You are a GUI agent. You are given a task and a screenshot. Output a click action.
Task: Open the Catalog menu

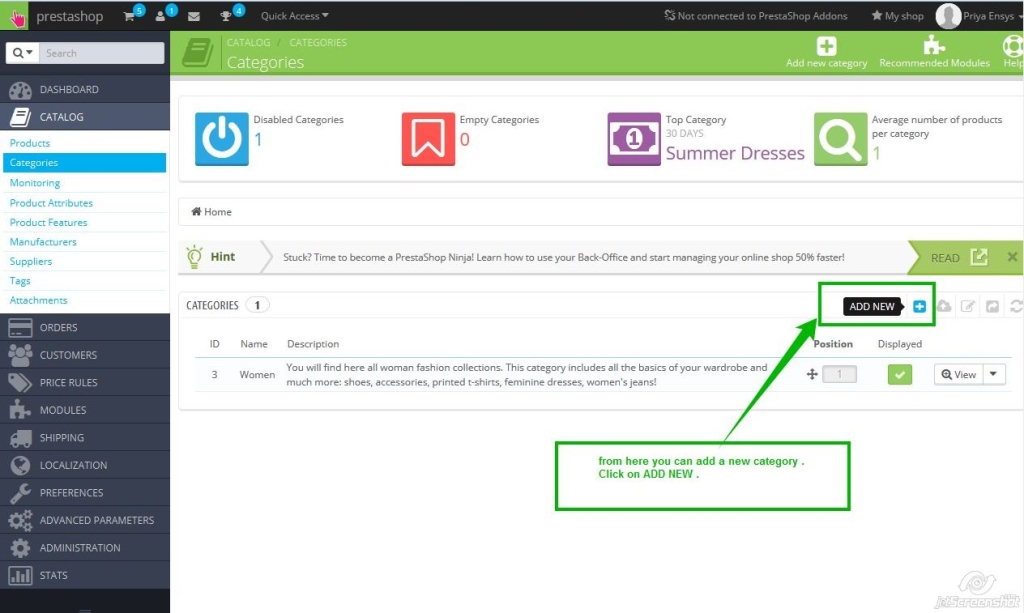tap(85, 117)
